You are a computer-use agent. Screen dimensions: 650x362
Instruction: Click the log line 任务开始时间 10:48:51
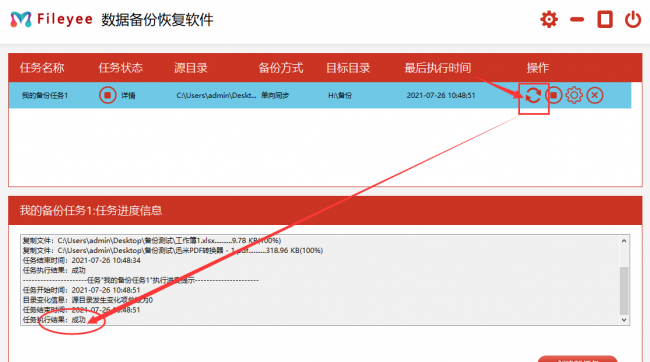pos(81,290)
